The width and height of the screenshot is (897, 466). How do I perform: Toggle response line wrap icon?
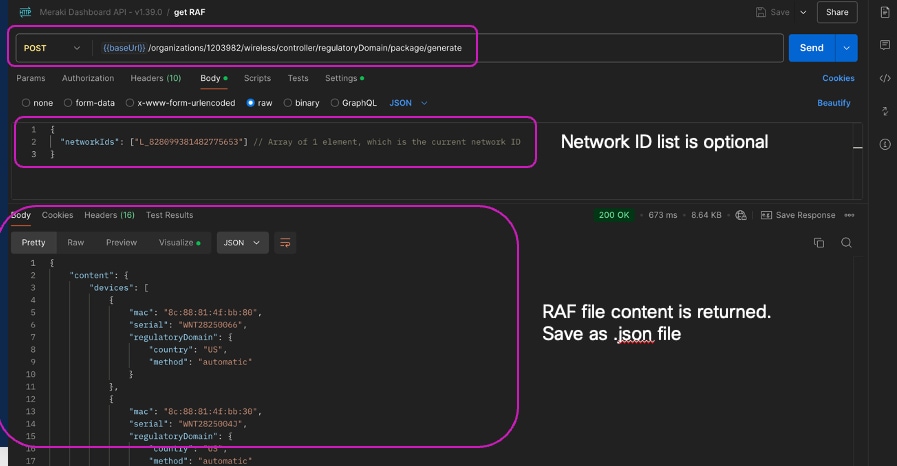point(285,243)
